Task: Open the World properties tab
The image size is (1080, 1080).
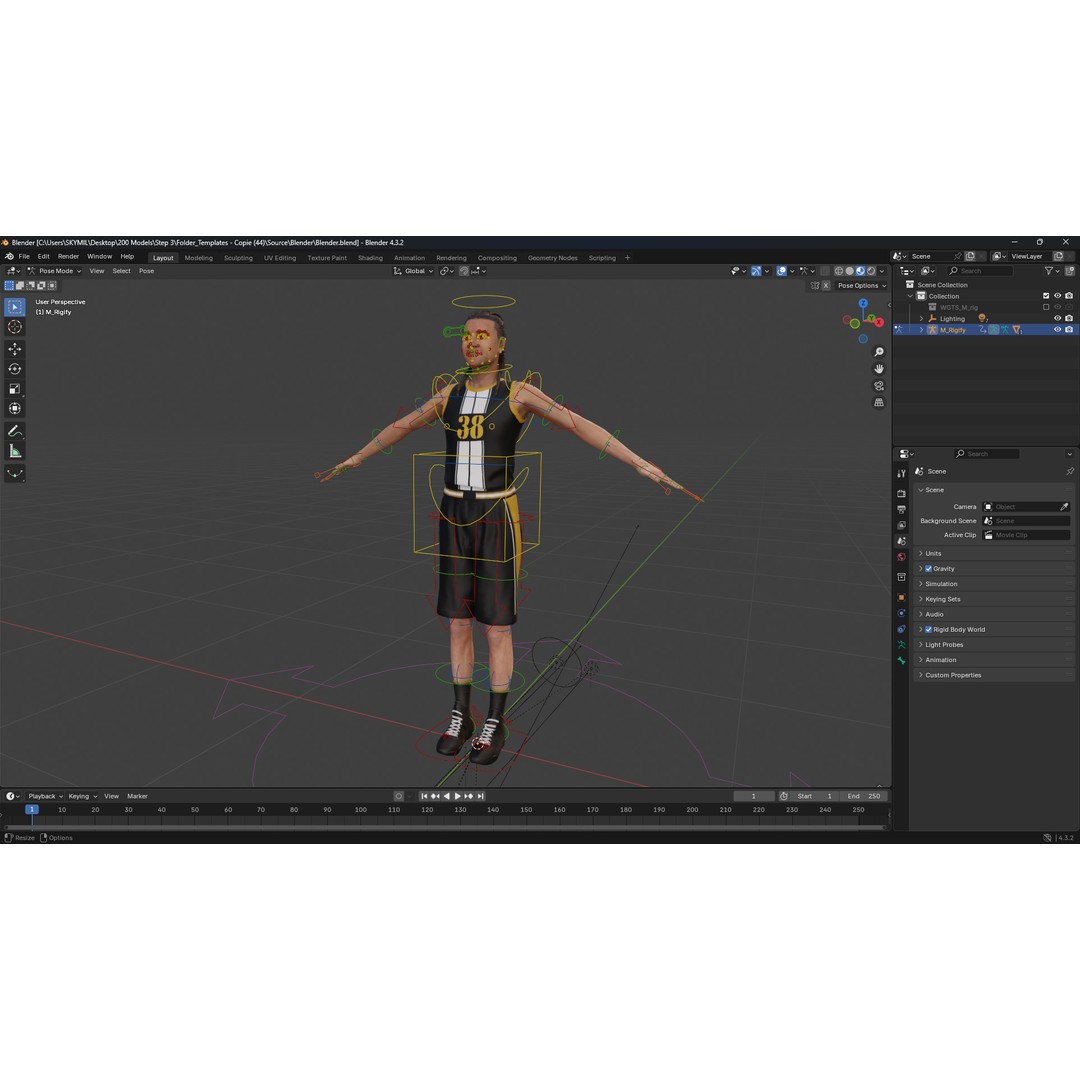Action: [x=901, y=557]
